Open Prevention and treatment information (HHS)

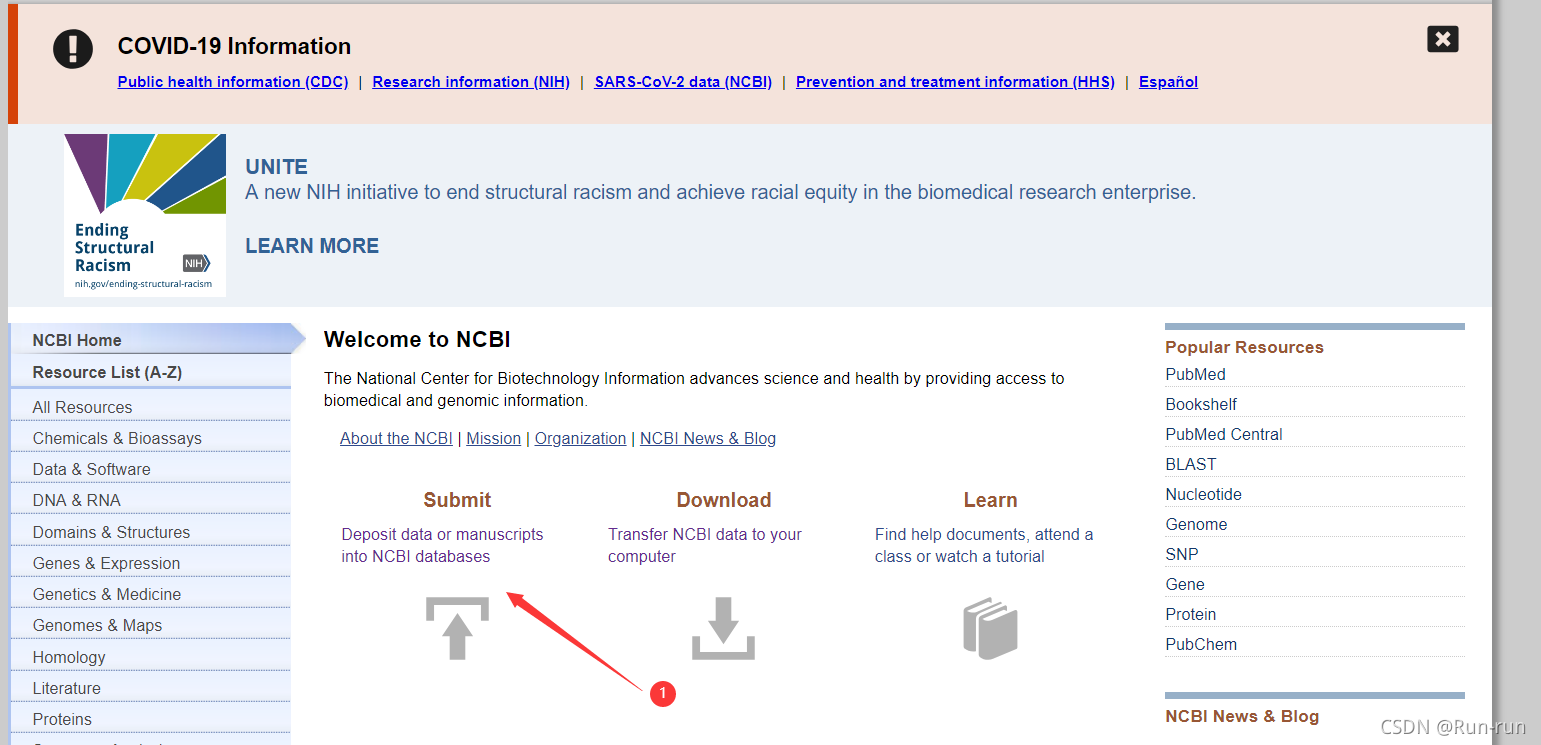point(955,82)
